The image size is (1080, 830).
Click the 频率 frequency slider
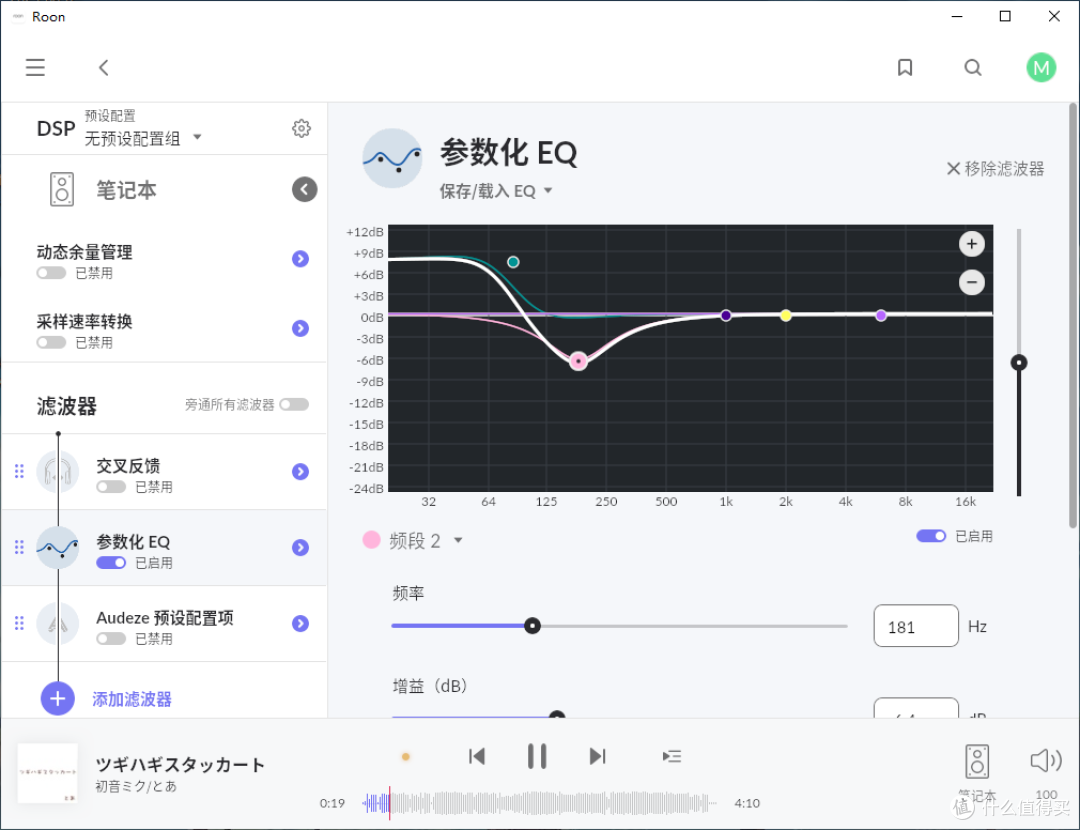(532, 625)
